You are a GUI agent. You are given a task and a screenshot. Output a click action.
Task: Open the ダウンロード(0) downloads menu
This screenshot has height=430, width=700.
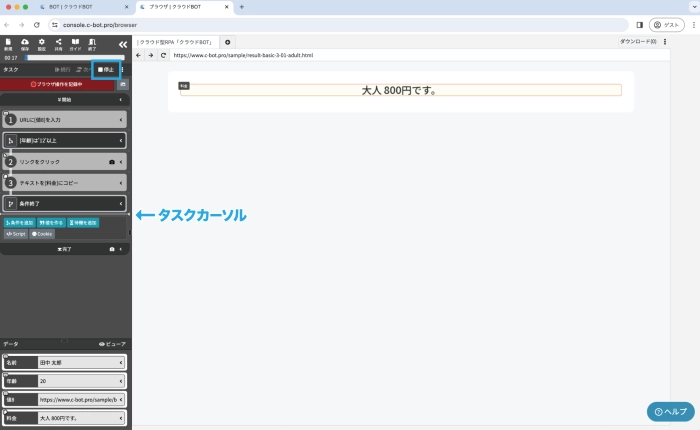638,42
